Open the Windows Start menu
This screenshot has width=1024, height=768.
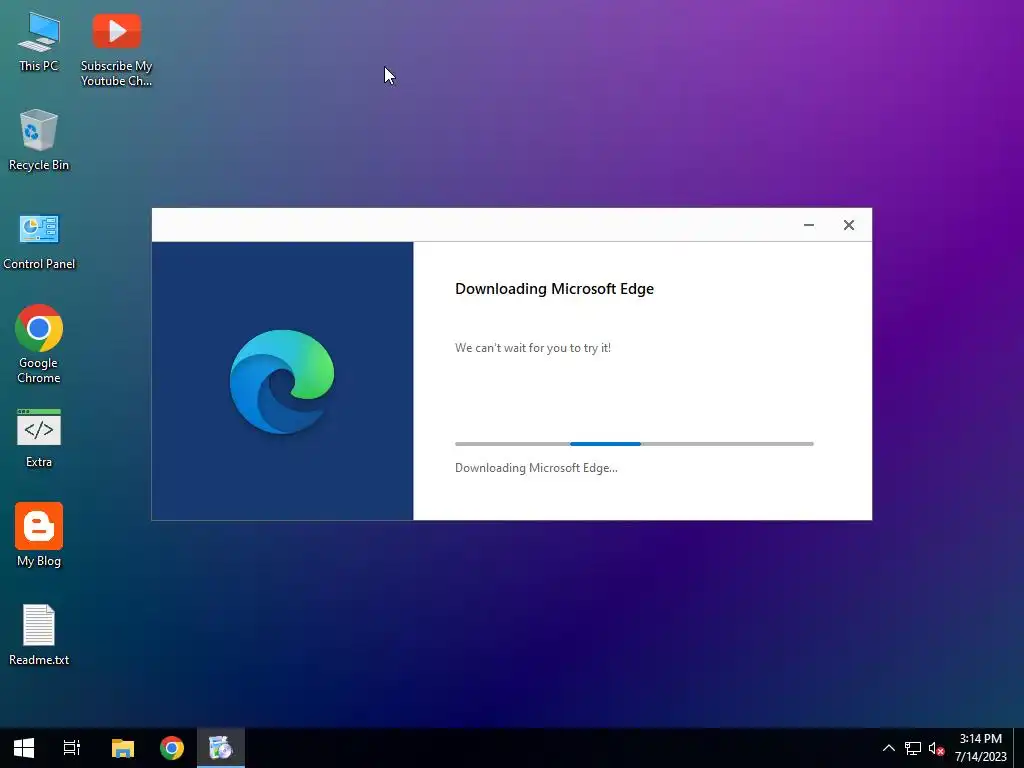pyautogui.click(x=24, y=748)
